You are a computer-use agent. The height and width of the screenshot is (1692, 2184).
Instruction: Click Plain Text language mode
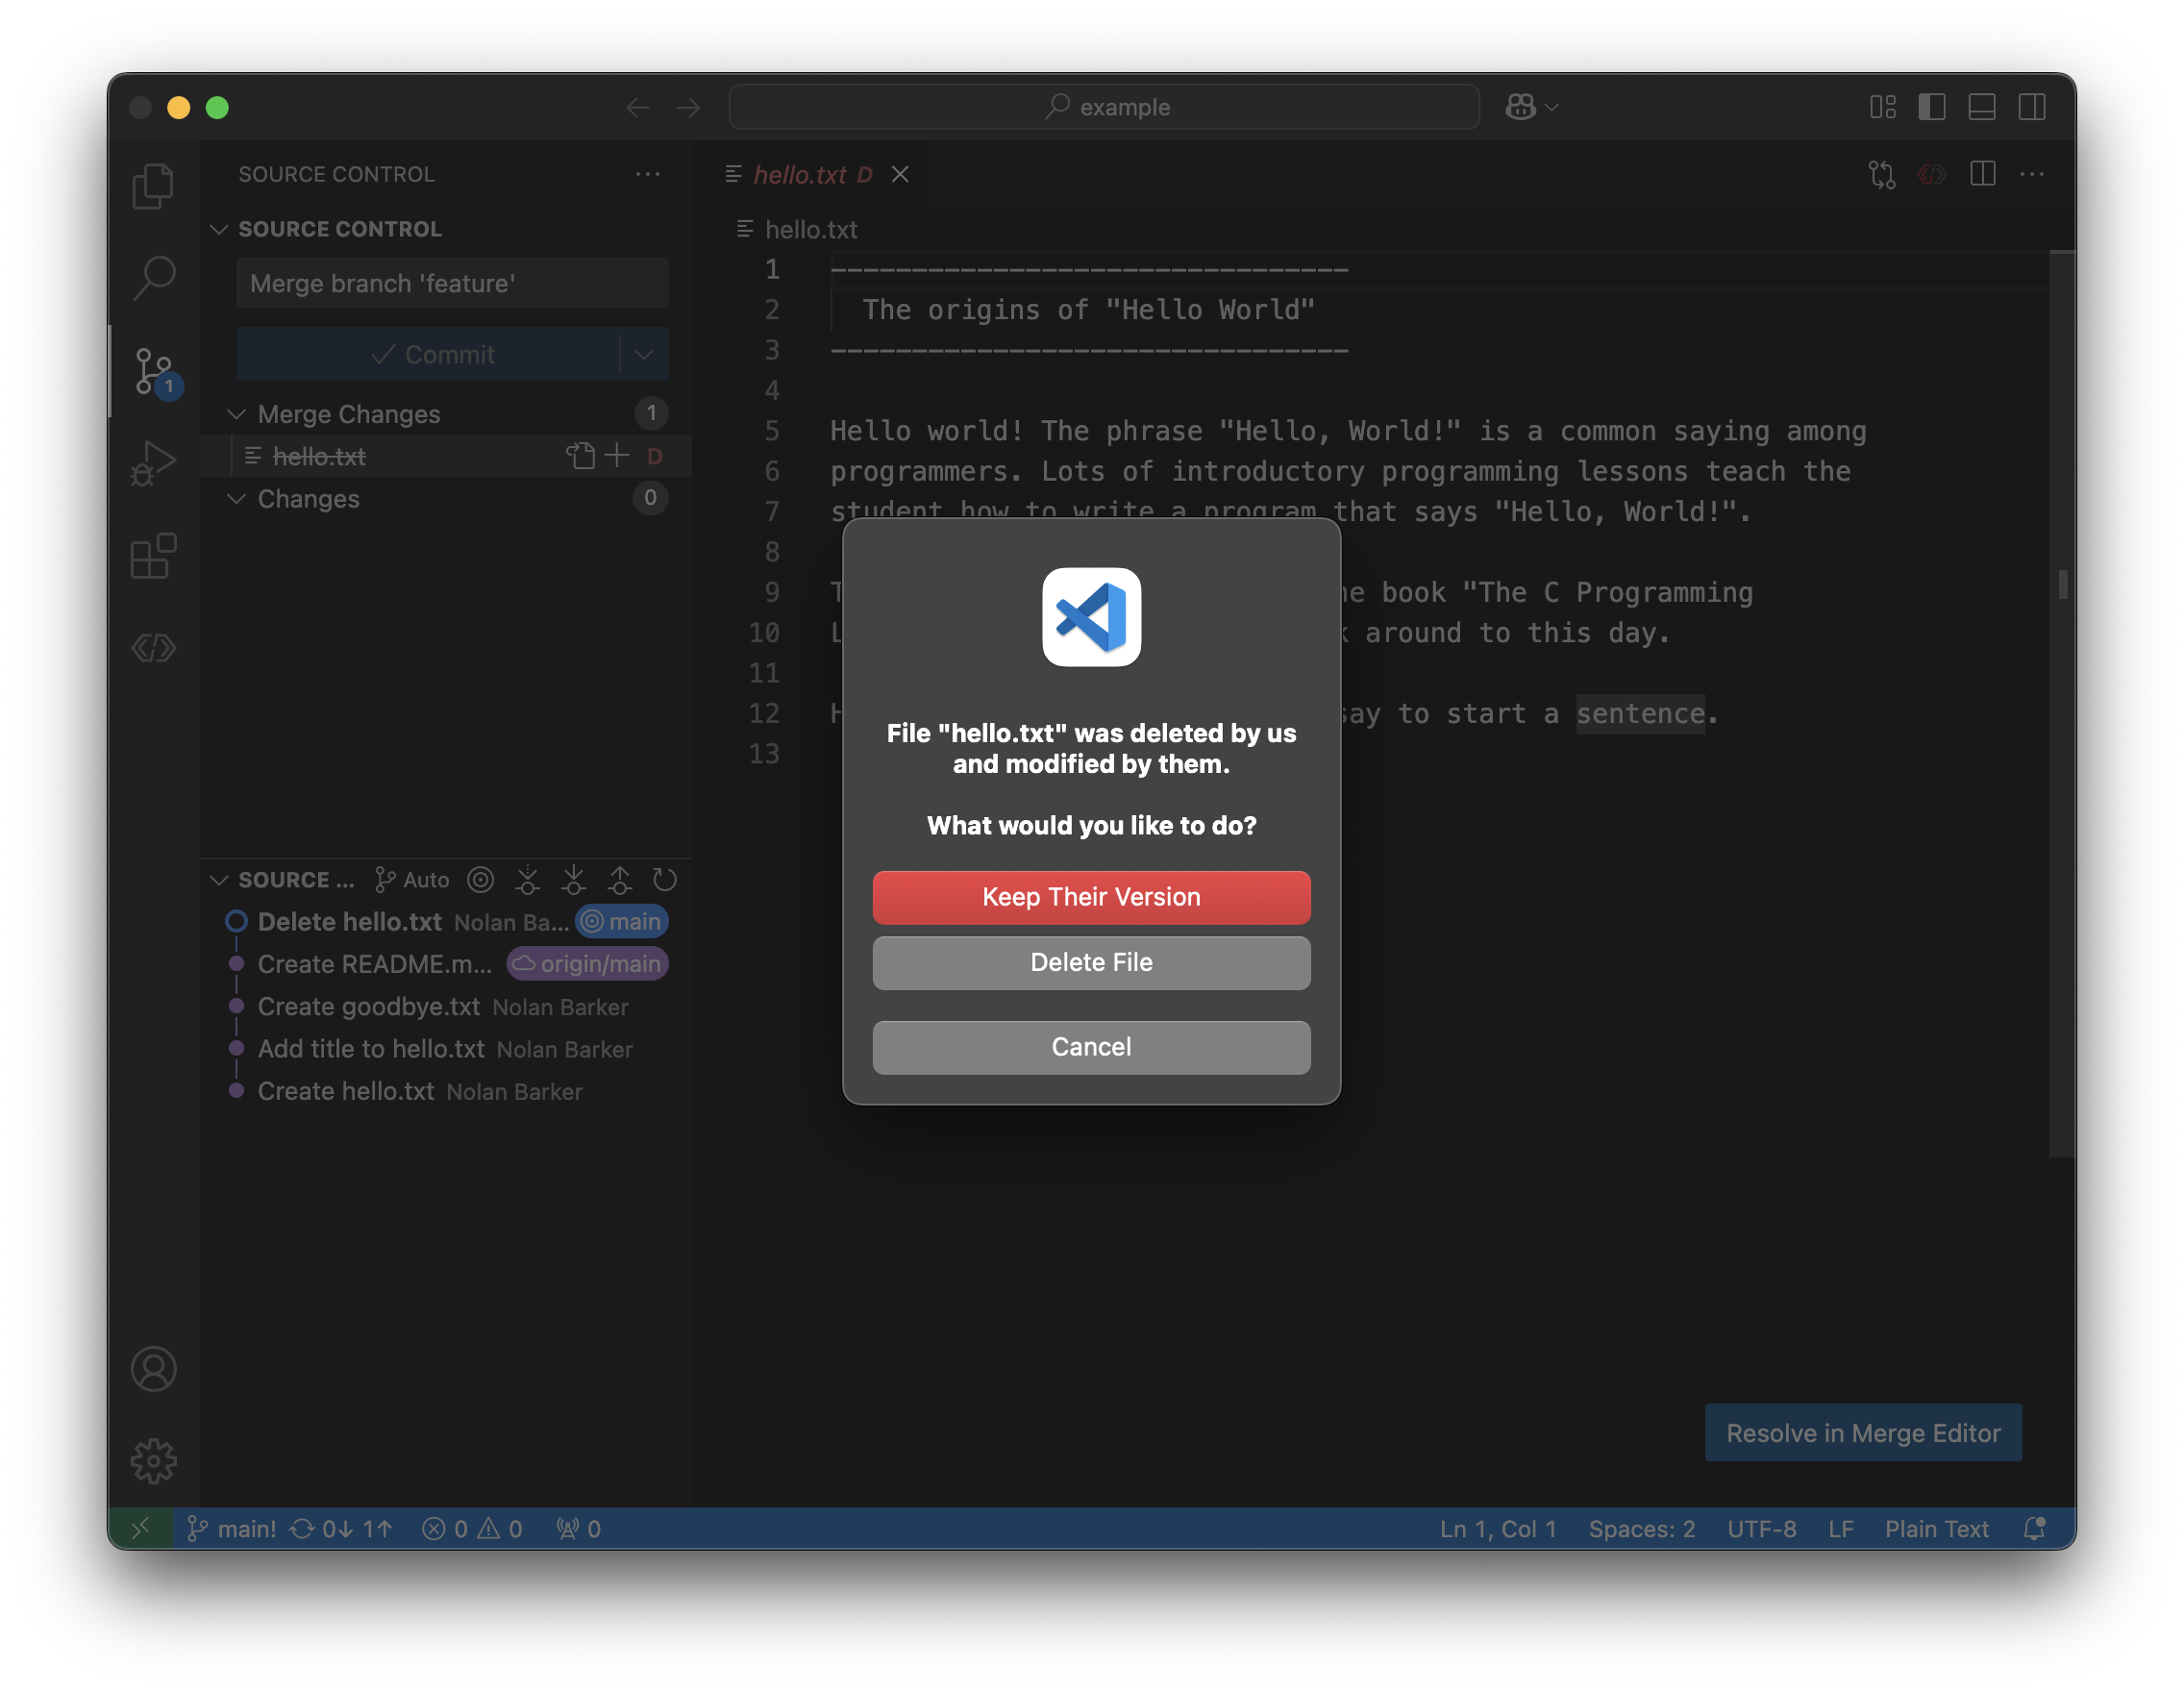pos(1936,1528)
